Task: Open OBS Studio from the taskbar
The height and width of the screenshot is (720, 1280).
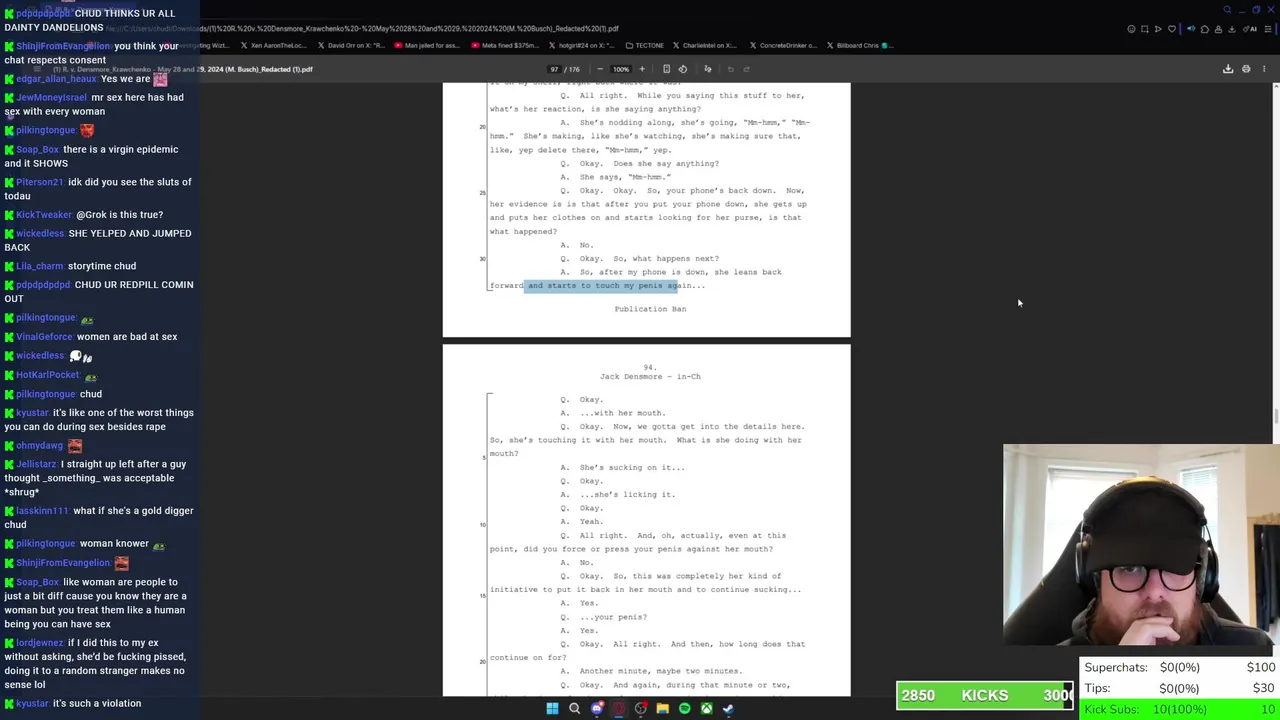Action: (x=641, y=708)
